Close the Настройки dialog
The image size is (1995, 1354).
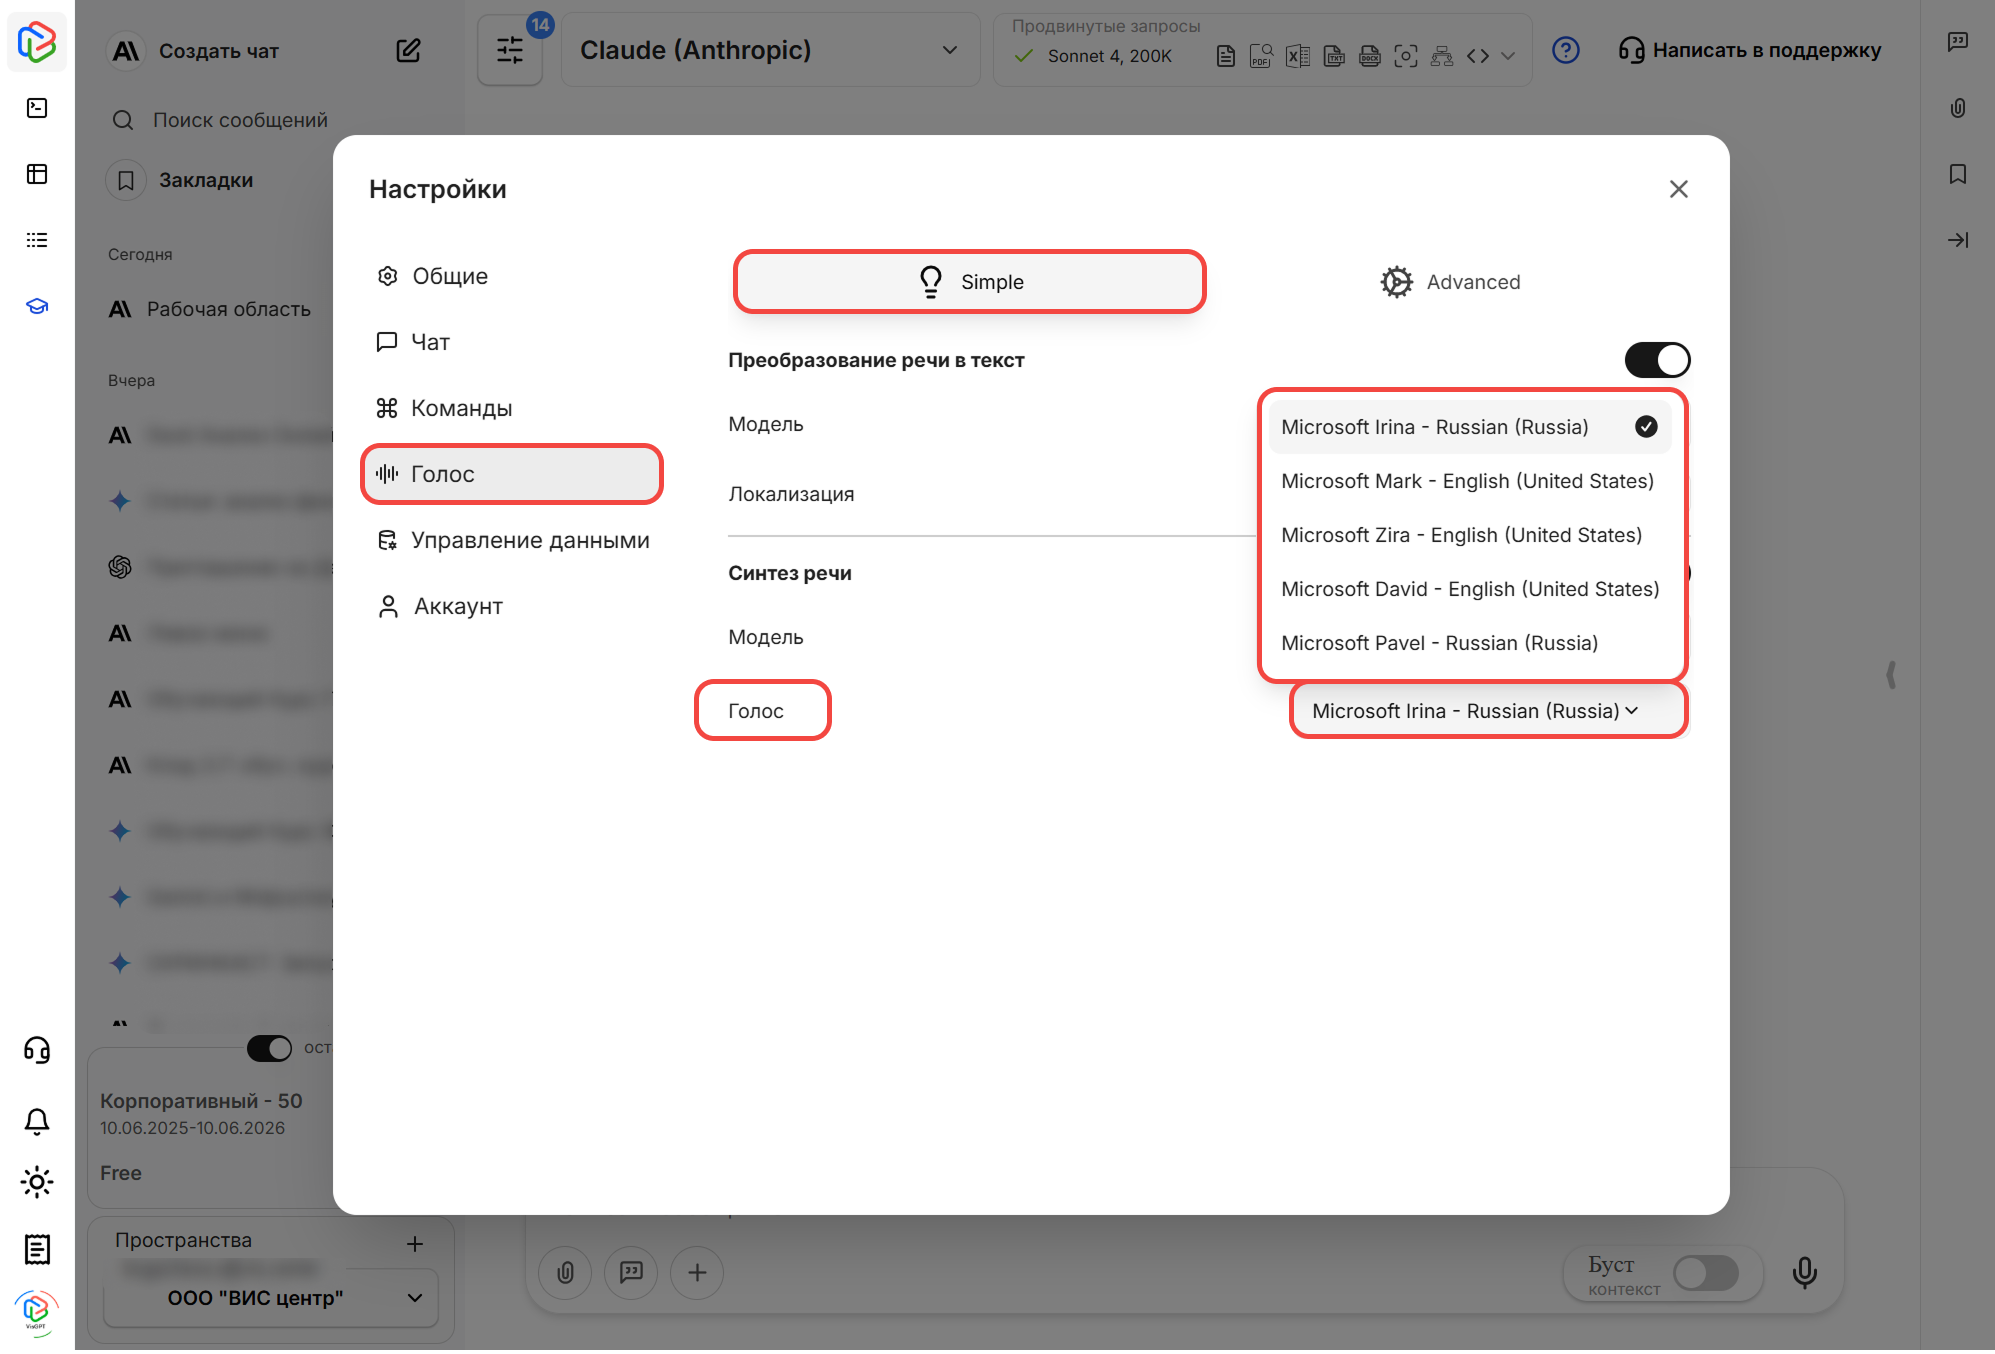(1679, 189)
